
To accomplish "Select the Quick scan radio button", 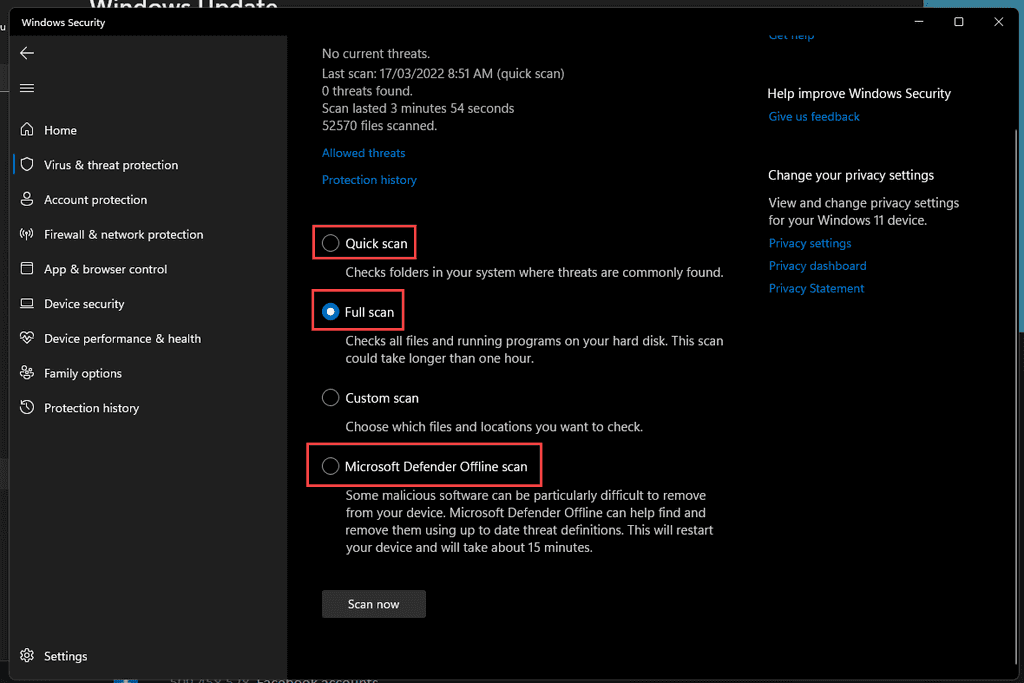I will 331,243.
